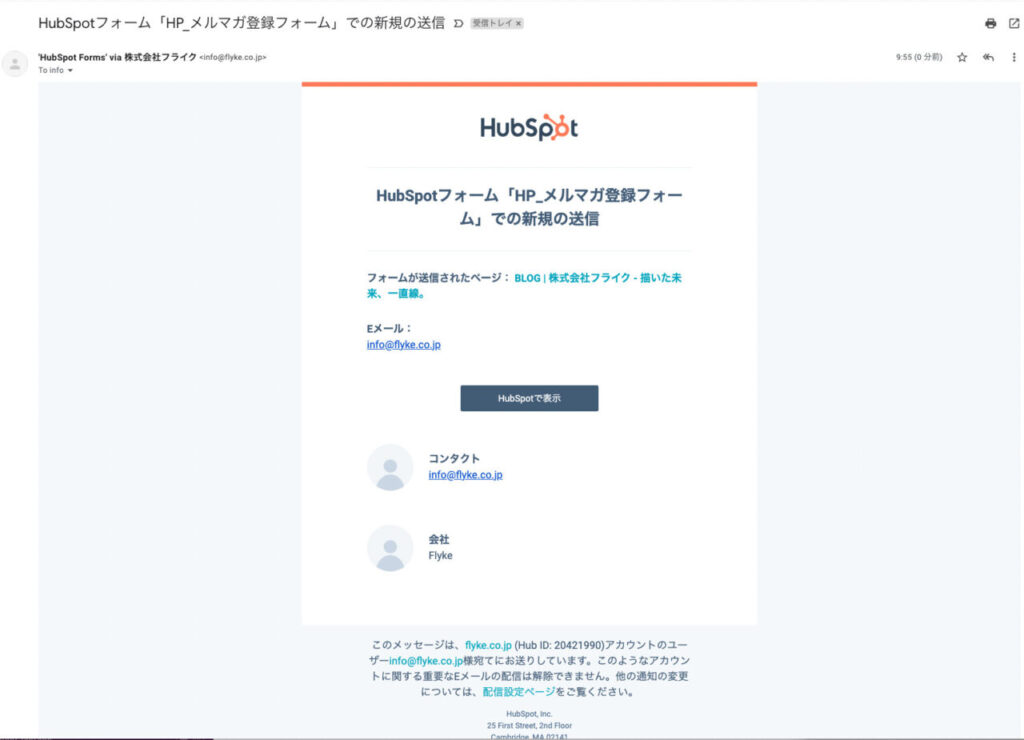Star this HubSpot Forms email
The image size is (1024, 740).
(x=962, y=57)
